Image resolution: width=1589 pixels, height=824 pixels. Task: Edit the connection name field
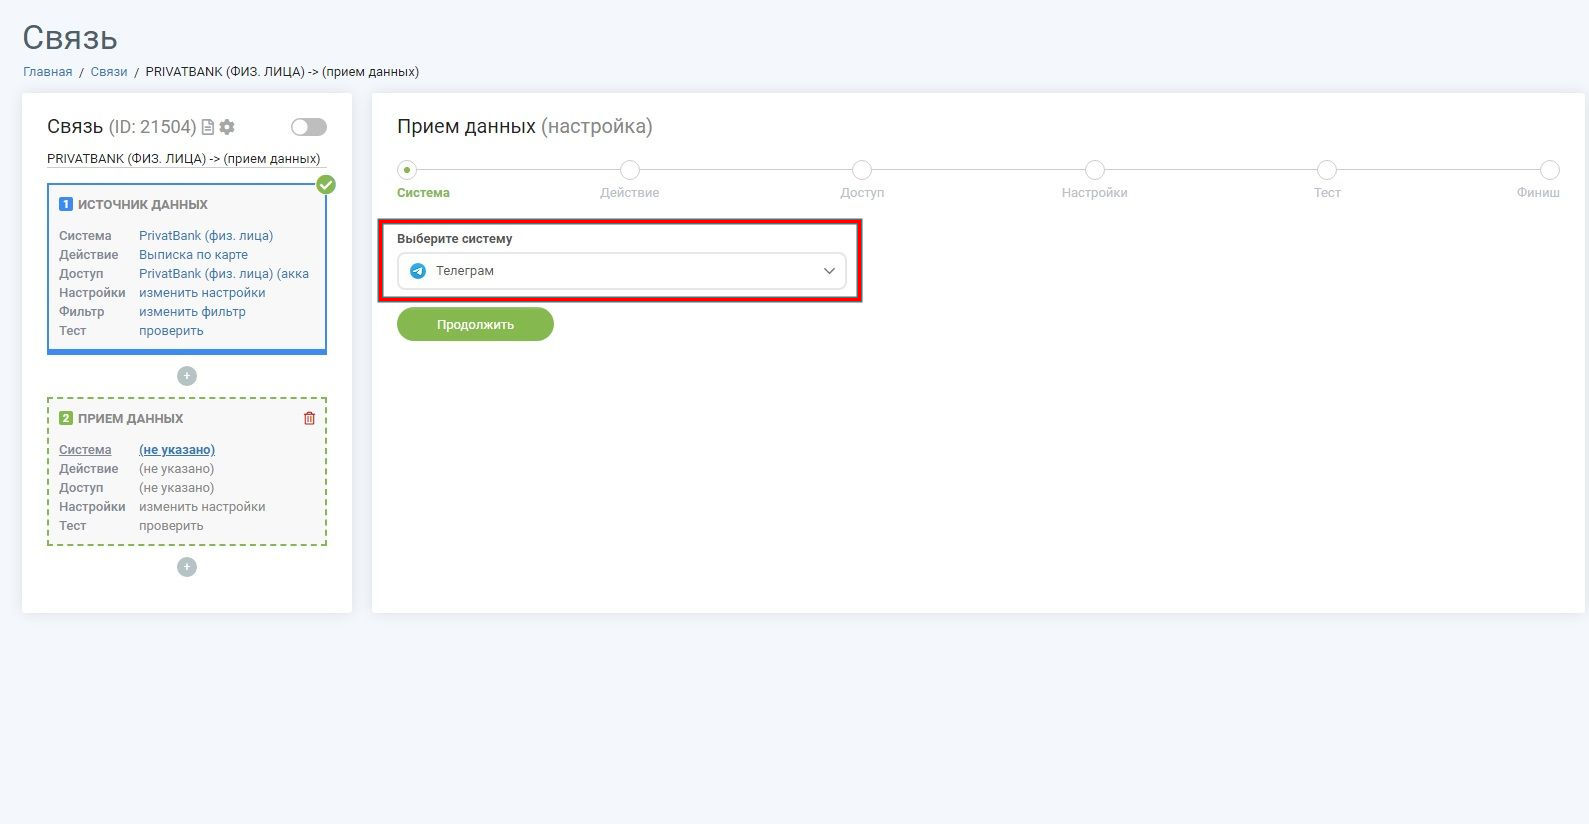(186, 158)
